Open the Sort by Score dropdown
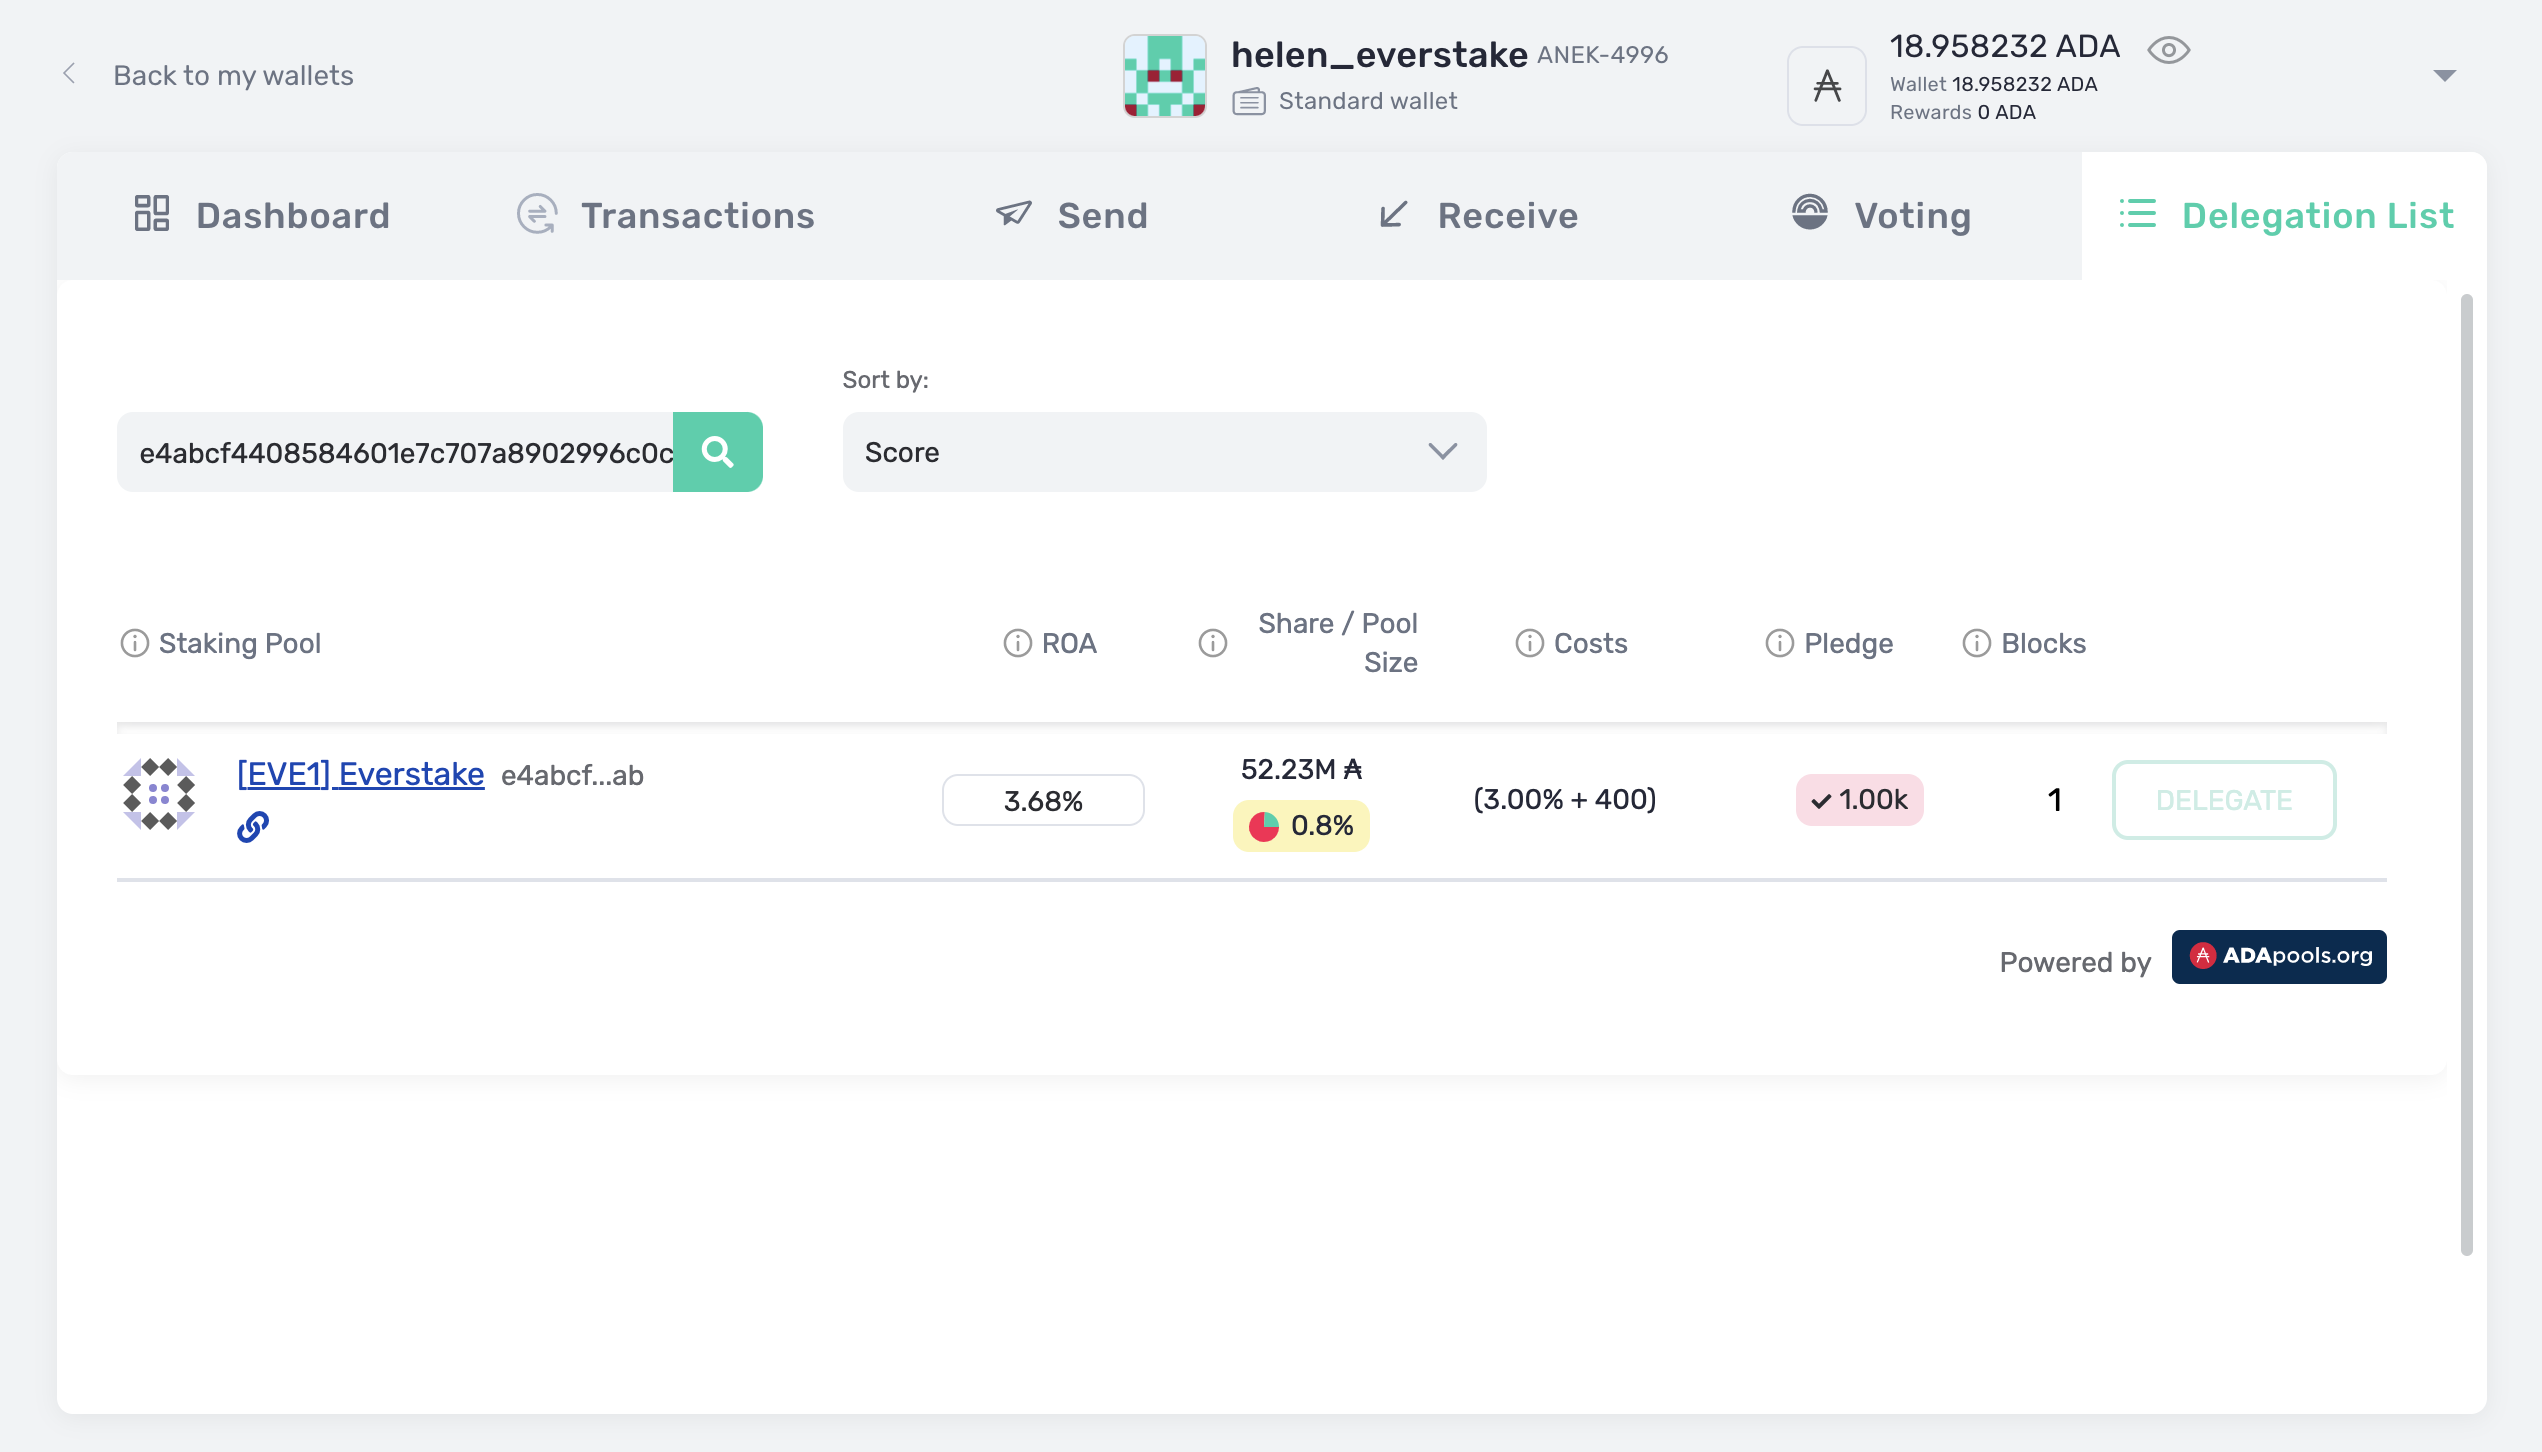The image size is (2542, 1452). pos(1163,450)
